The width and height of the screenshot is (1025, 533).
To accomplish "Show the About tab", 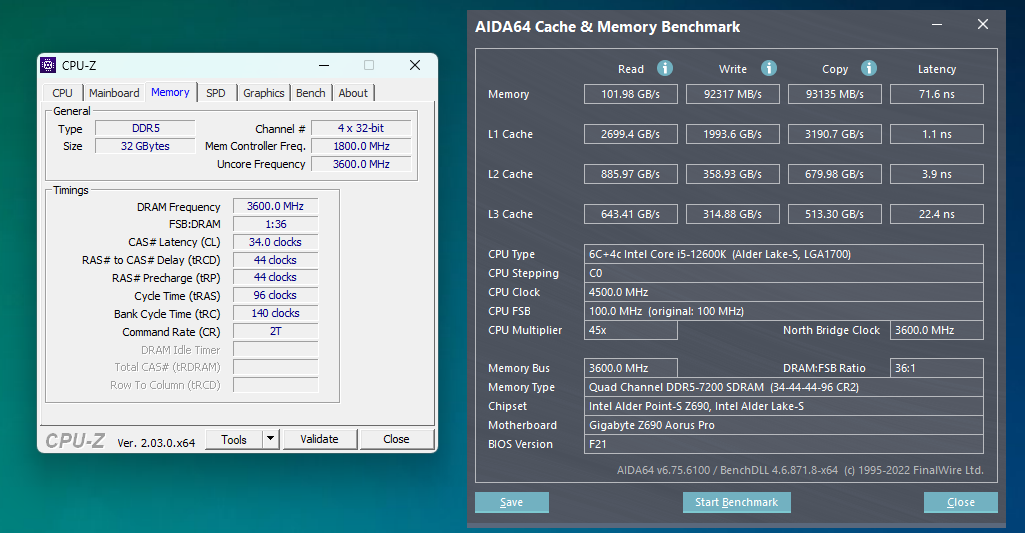I will point(353,93).
